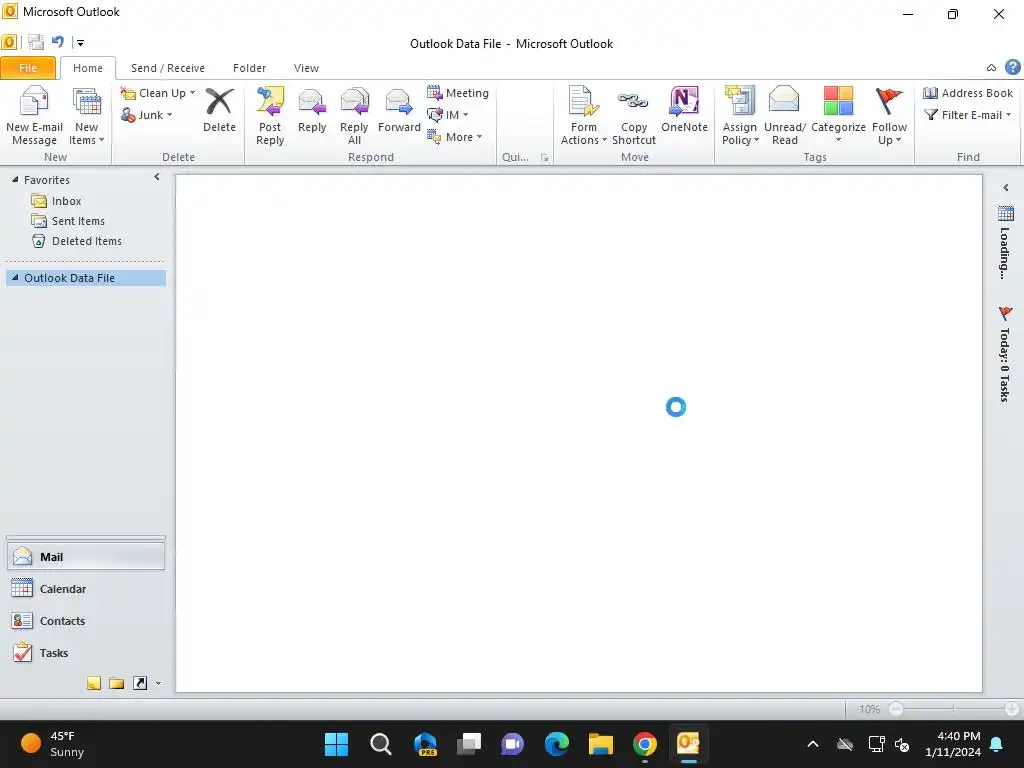Image resolution: width=1024 pixels, height=768 pixels.
Task: Open the Filter E-mail dropdown
Action: click(968, 115)
